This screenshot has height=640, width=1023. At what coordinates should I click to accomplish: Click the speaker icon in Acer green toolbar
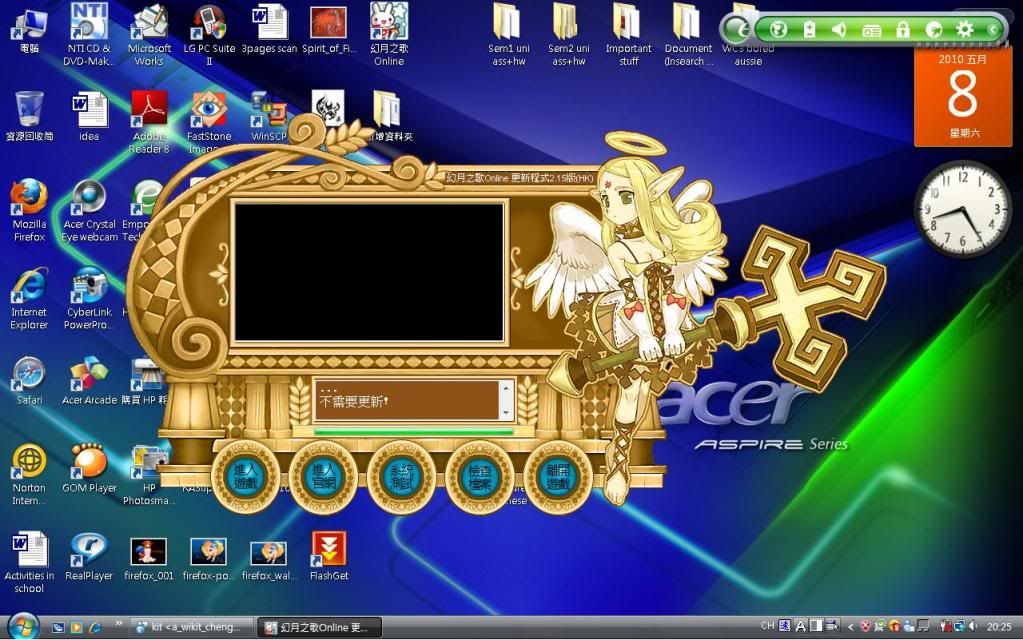[840, 29]
